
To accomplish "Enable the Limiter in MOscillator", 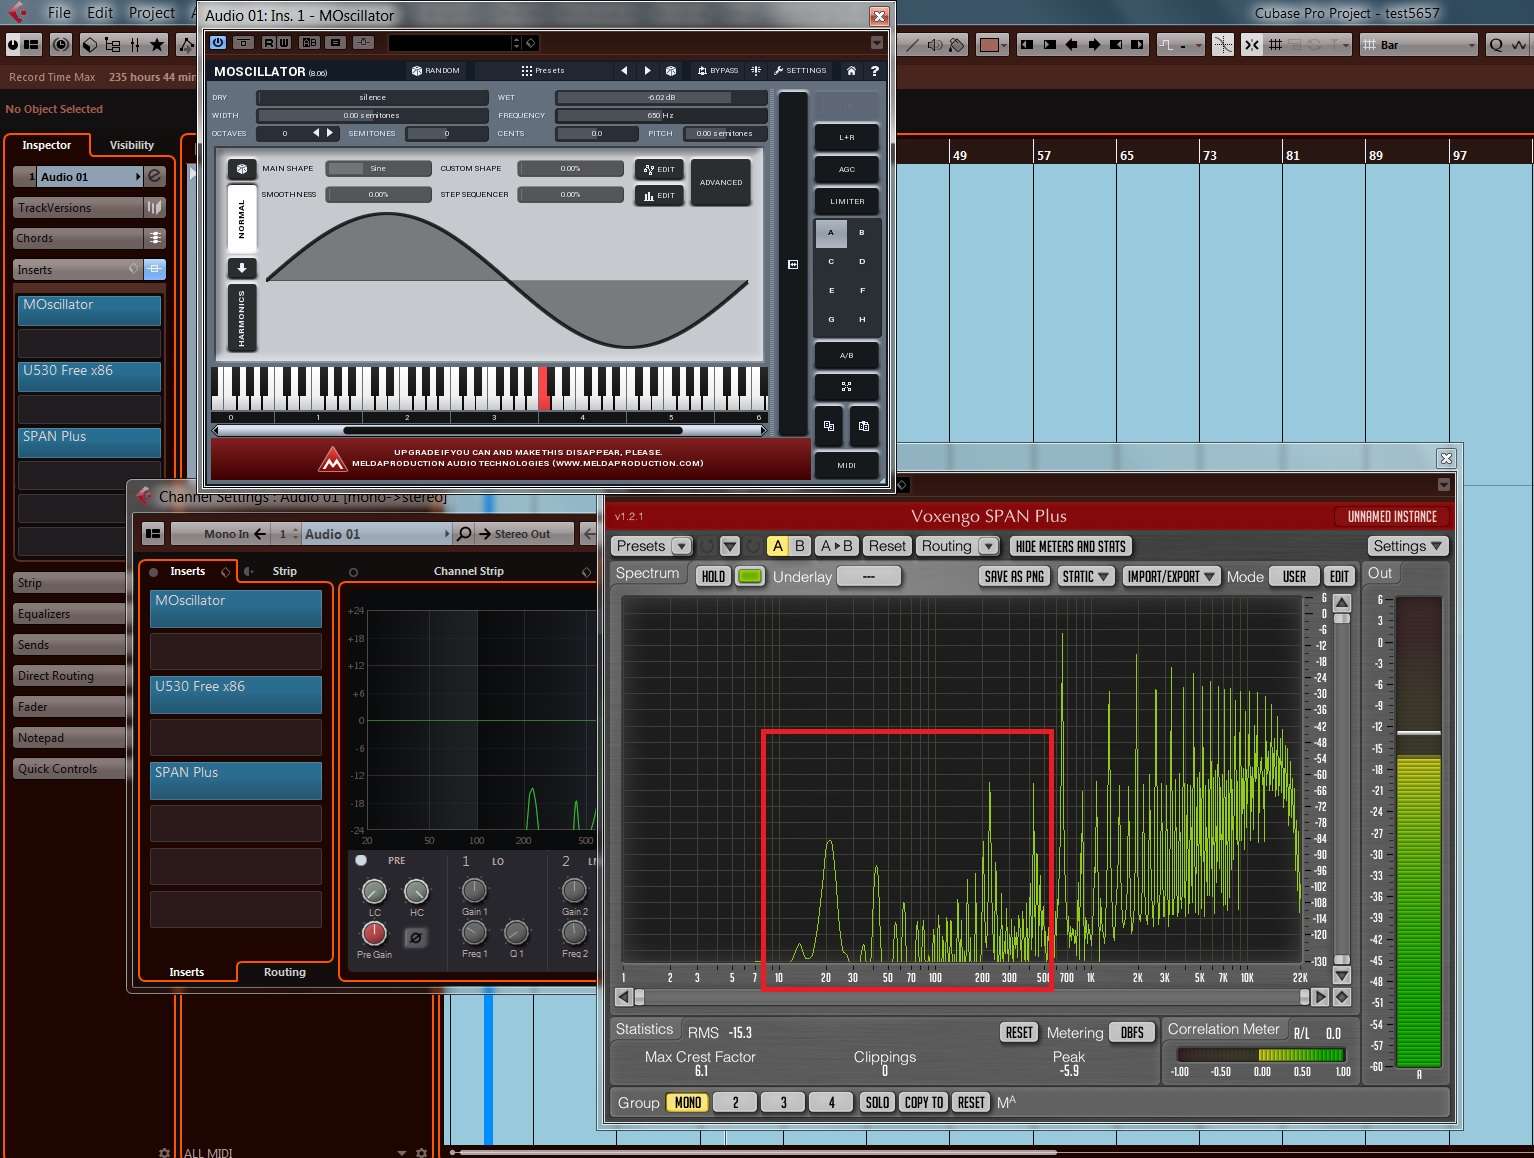I will 846,201.
